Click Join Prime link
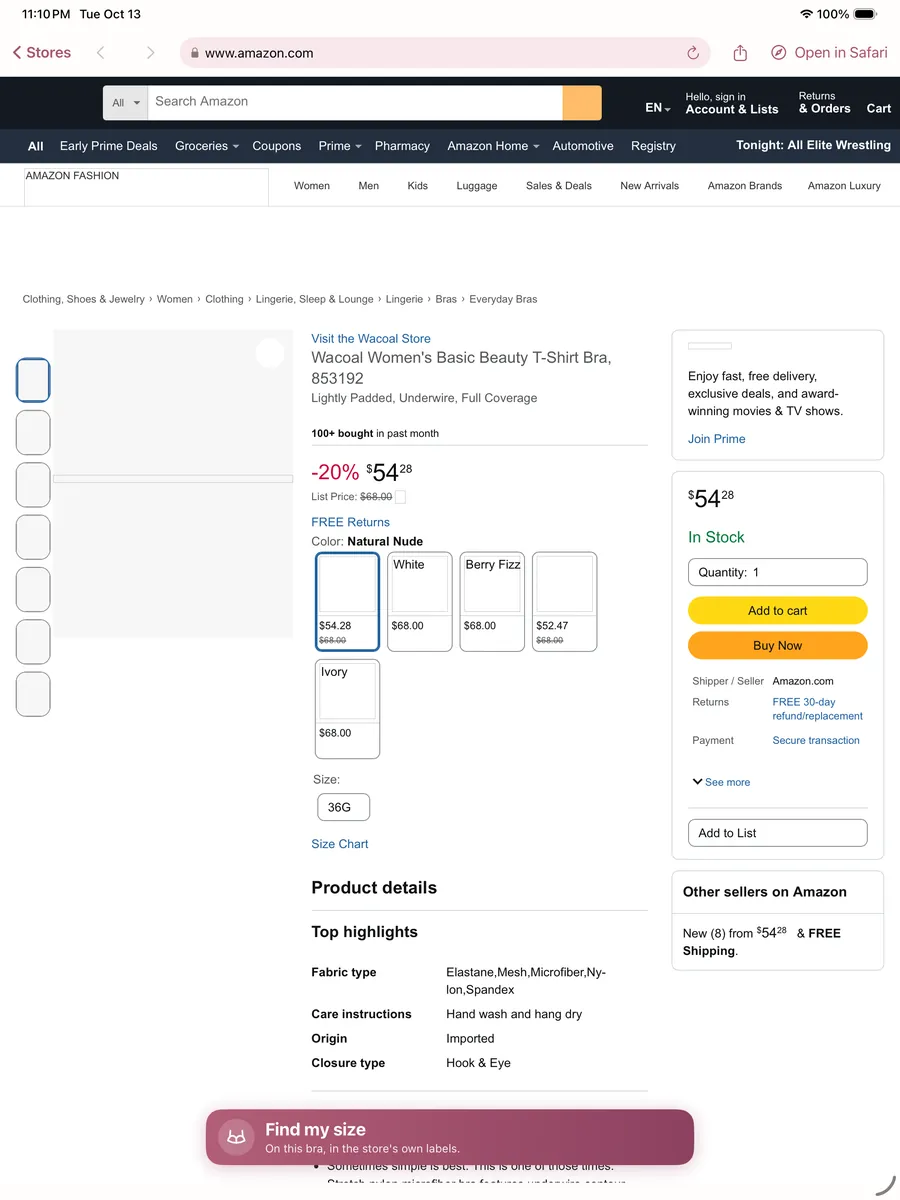This screenshot has height=1200, width=900. coord(716,439)
